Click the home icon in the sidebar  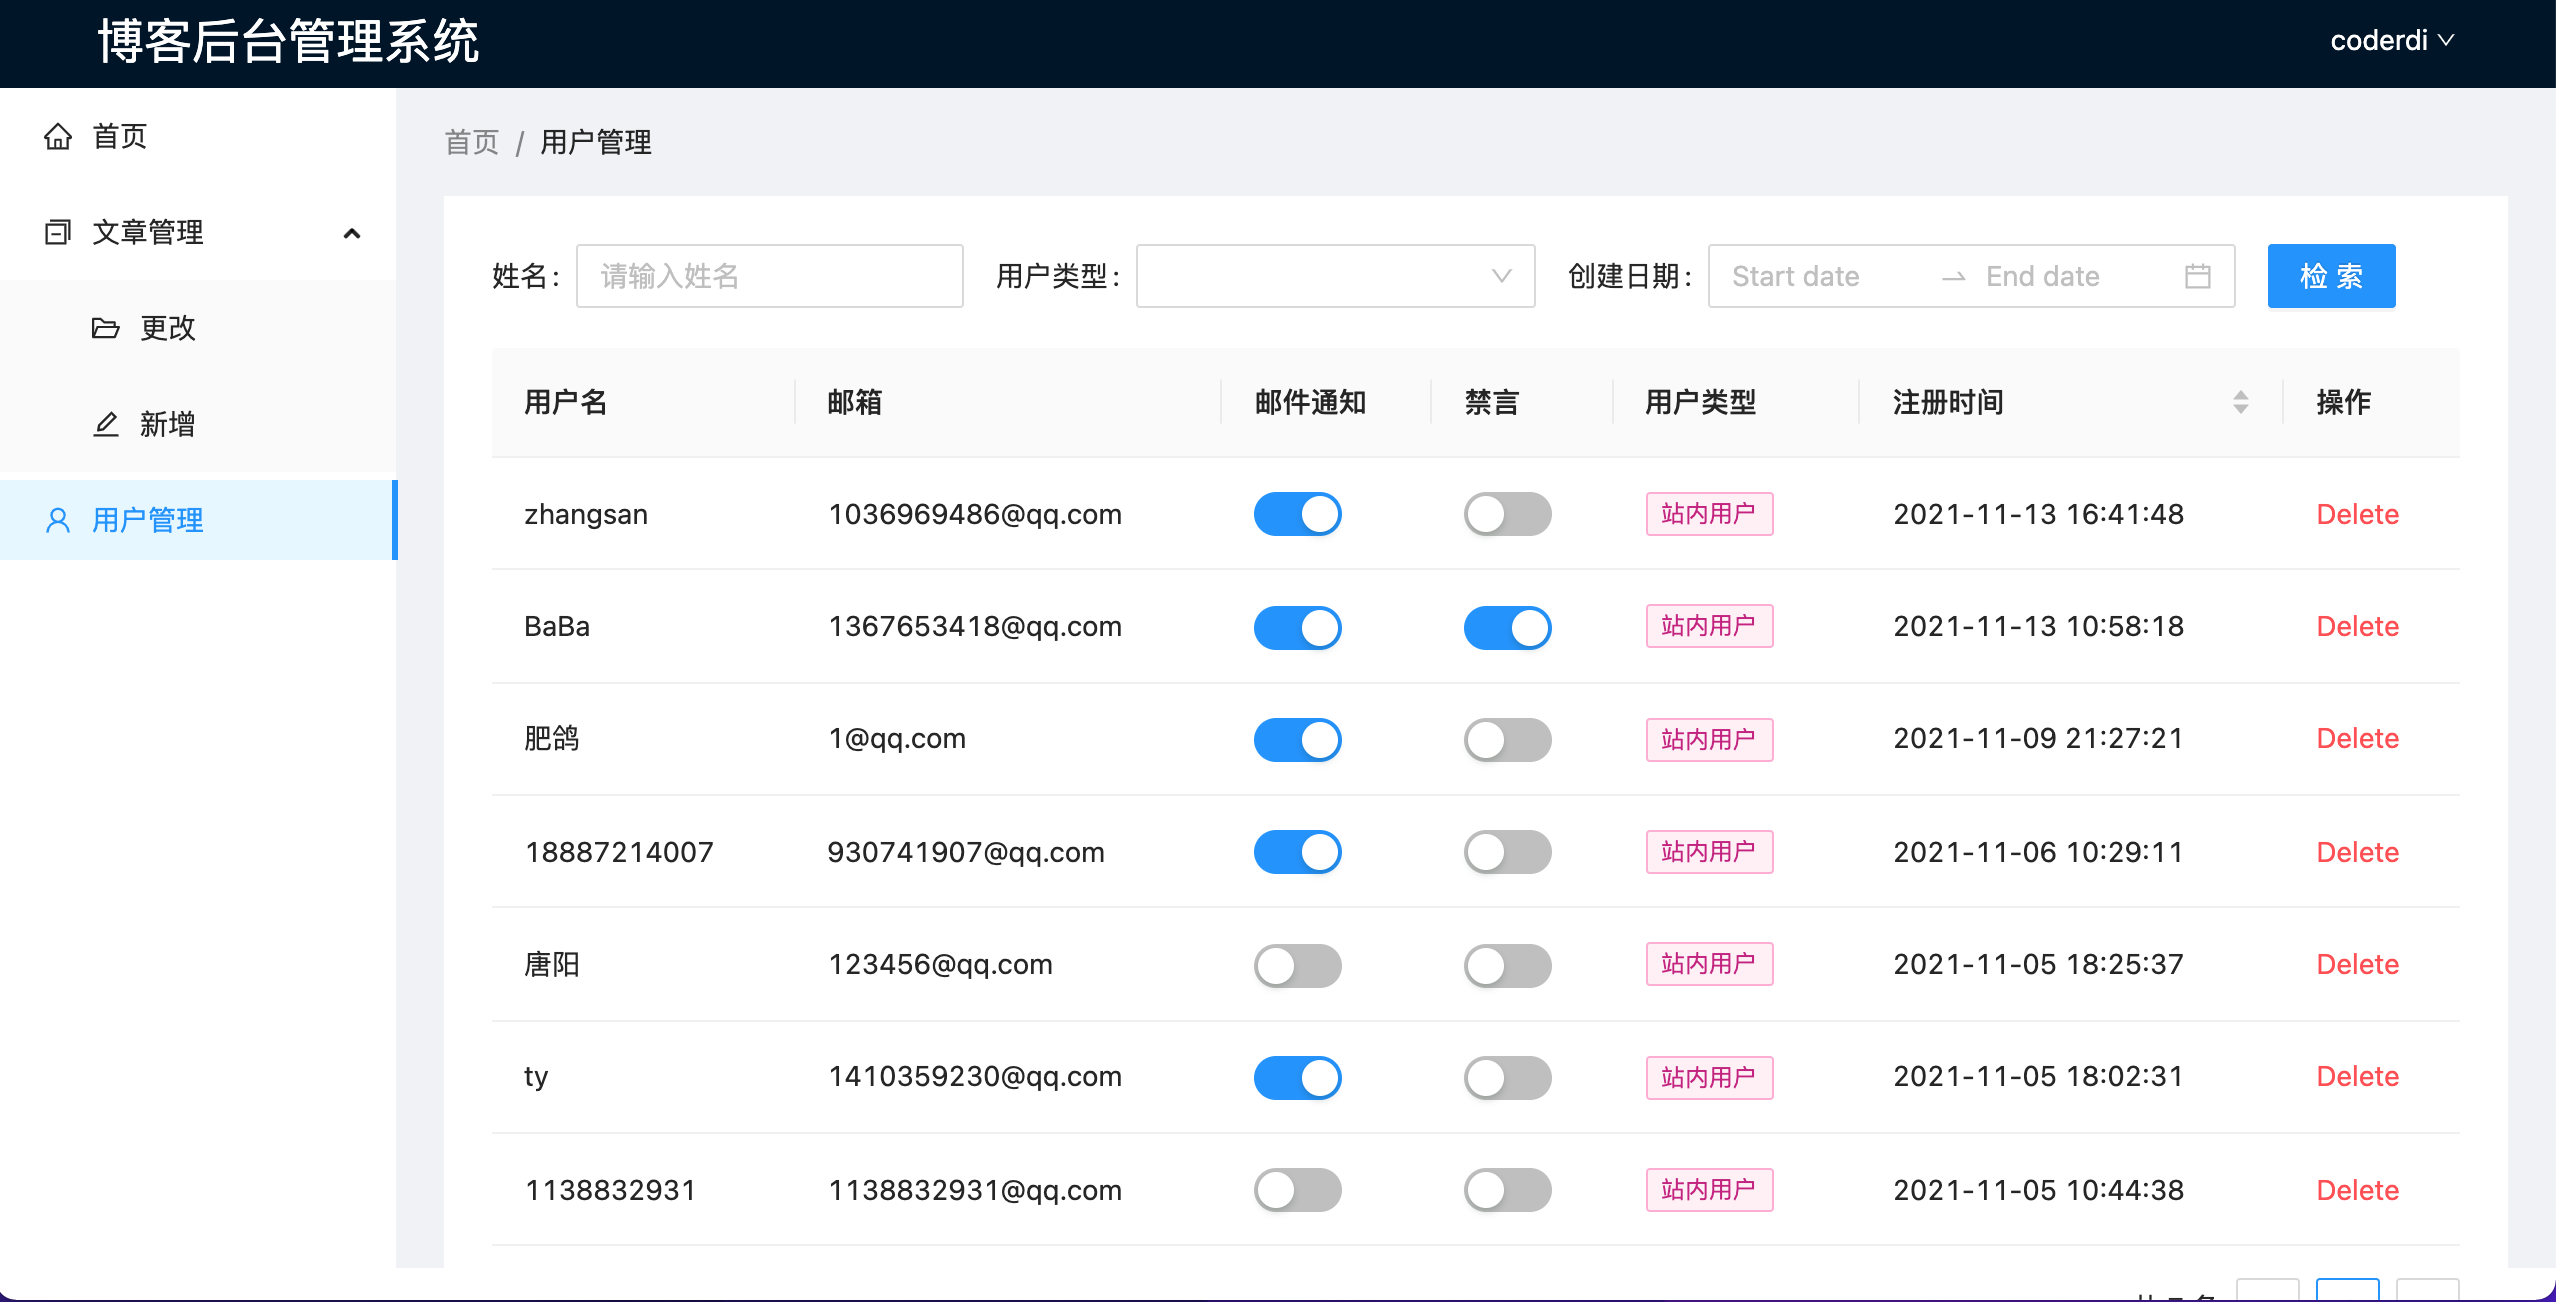point(58,136)
